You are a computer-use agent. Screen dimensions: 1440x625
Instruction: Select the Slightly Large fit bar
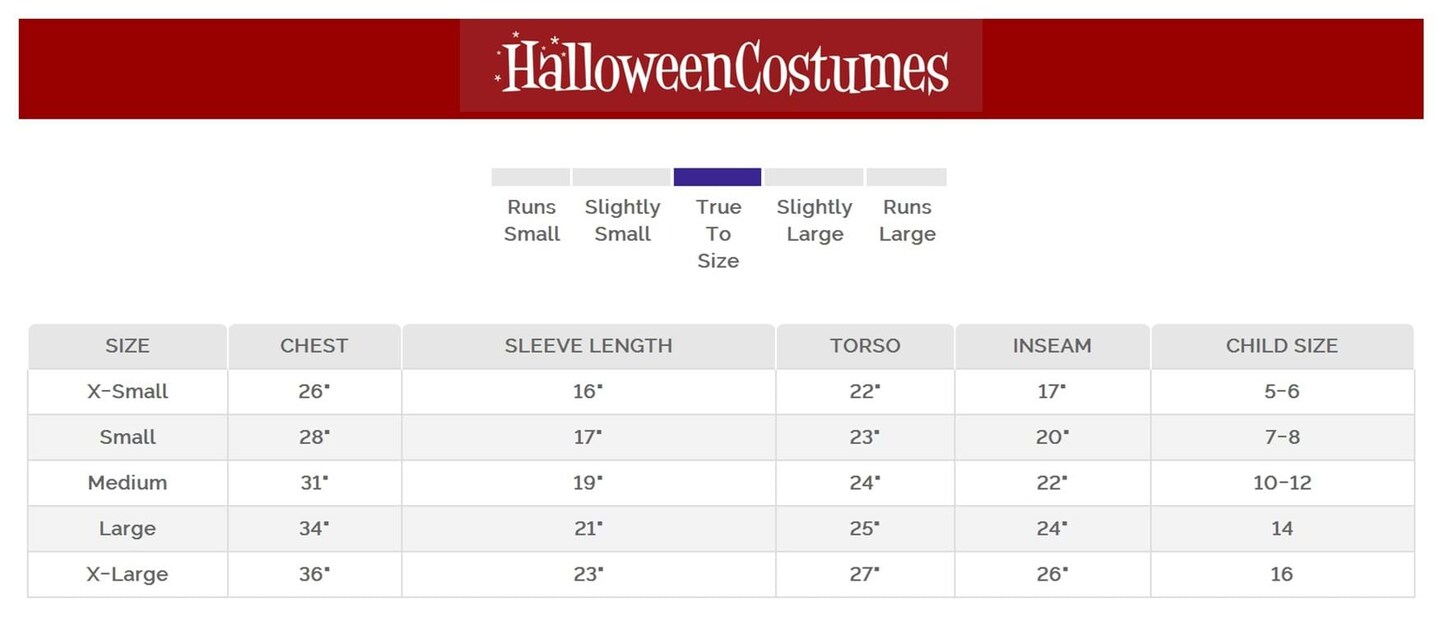(814, 178)
